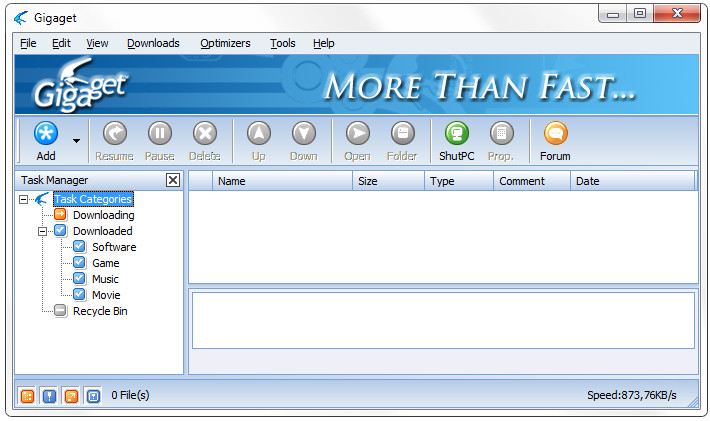Open the Optimizers menu
Image resolution: width=710 pixels, height=421 pixels.
click(225, 43)
